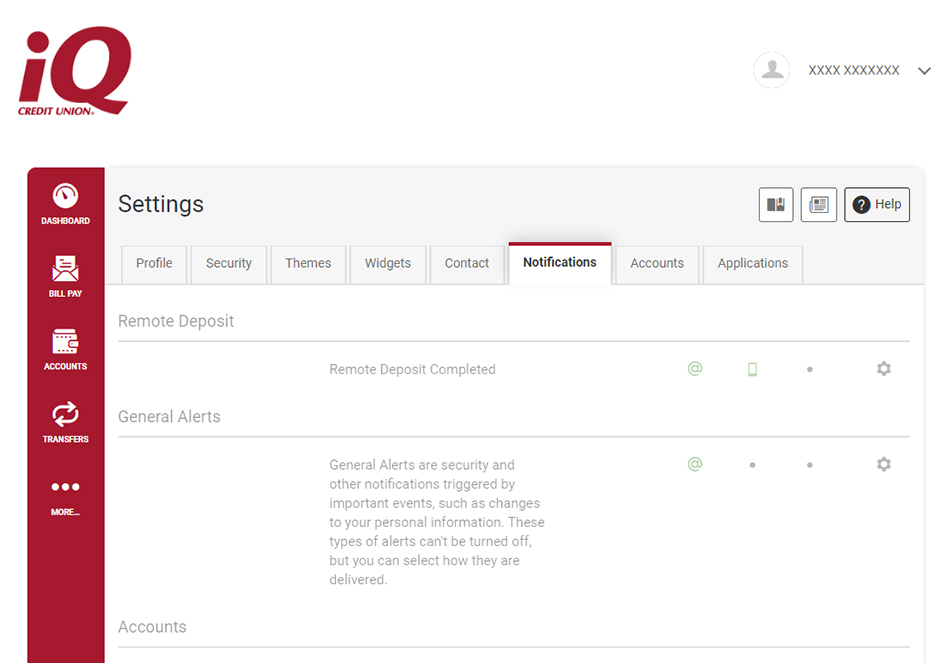Toggle mobile text alert for Remote Deposit Completed
The width and height of the screenshot is (950, 663).
click(x=752, y=369)
